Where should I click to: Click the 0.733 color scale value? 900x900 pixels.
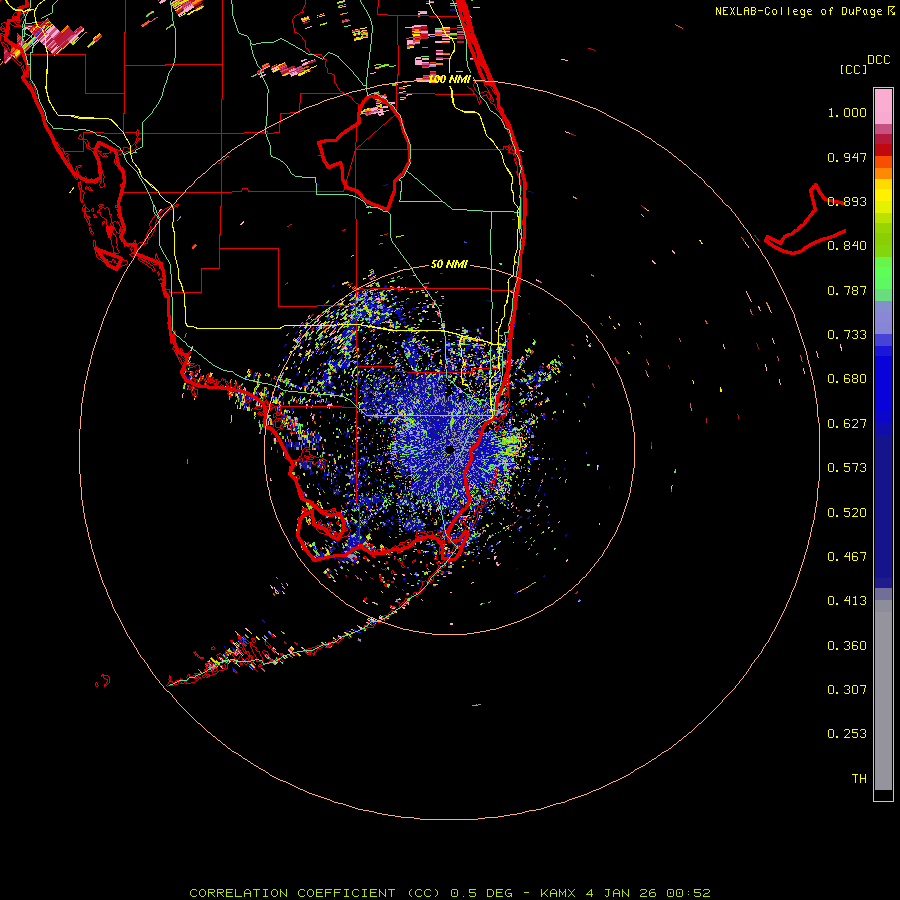click(x=847, y=335)
